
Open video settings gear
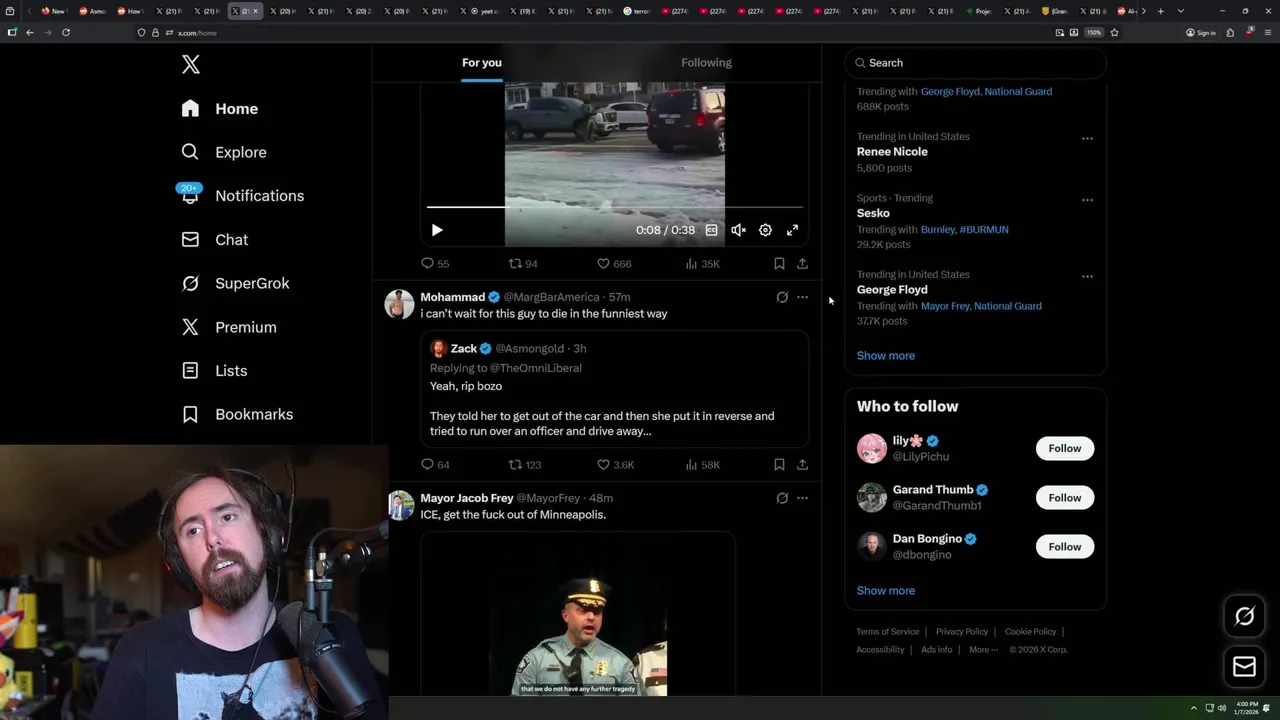765,230
